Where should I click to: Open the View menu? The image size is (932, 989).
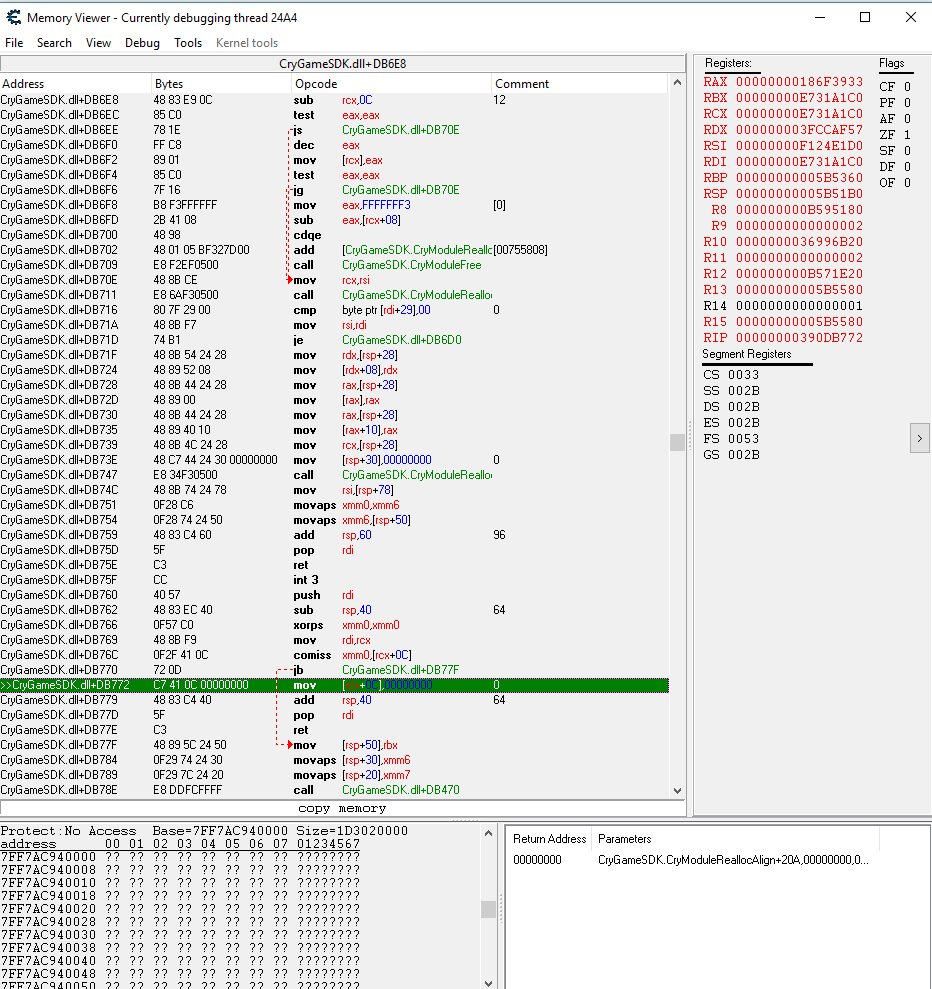(x=98, y=43)
